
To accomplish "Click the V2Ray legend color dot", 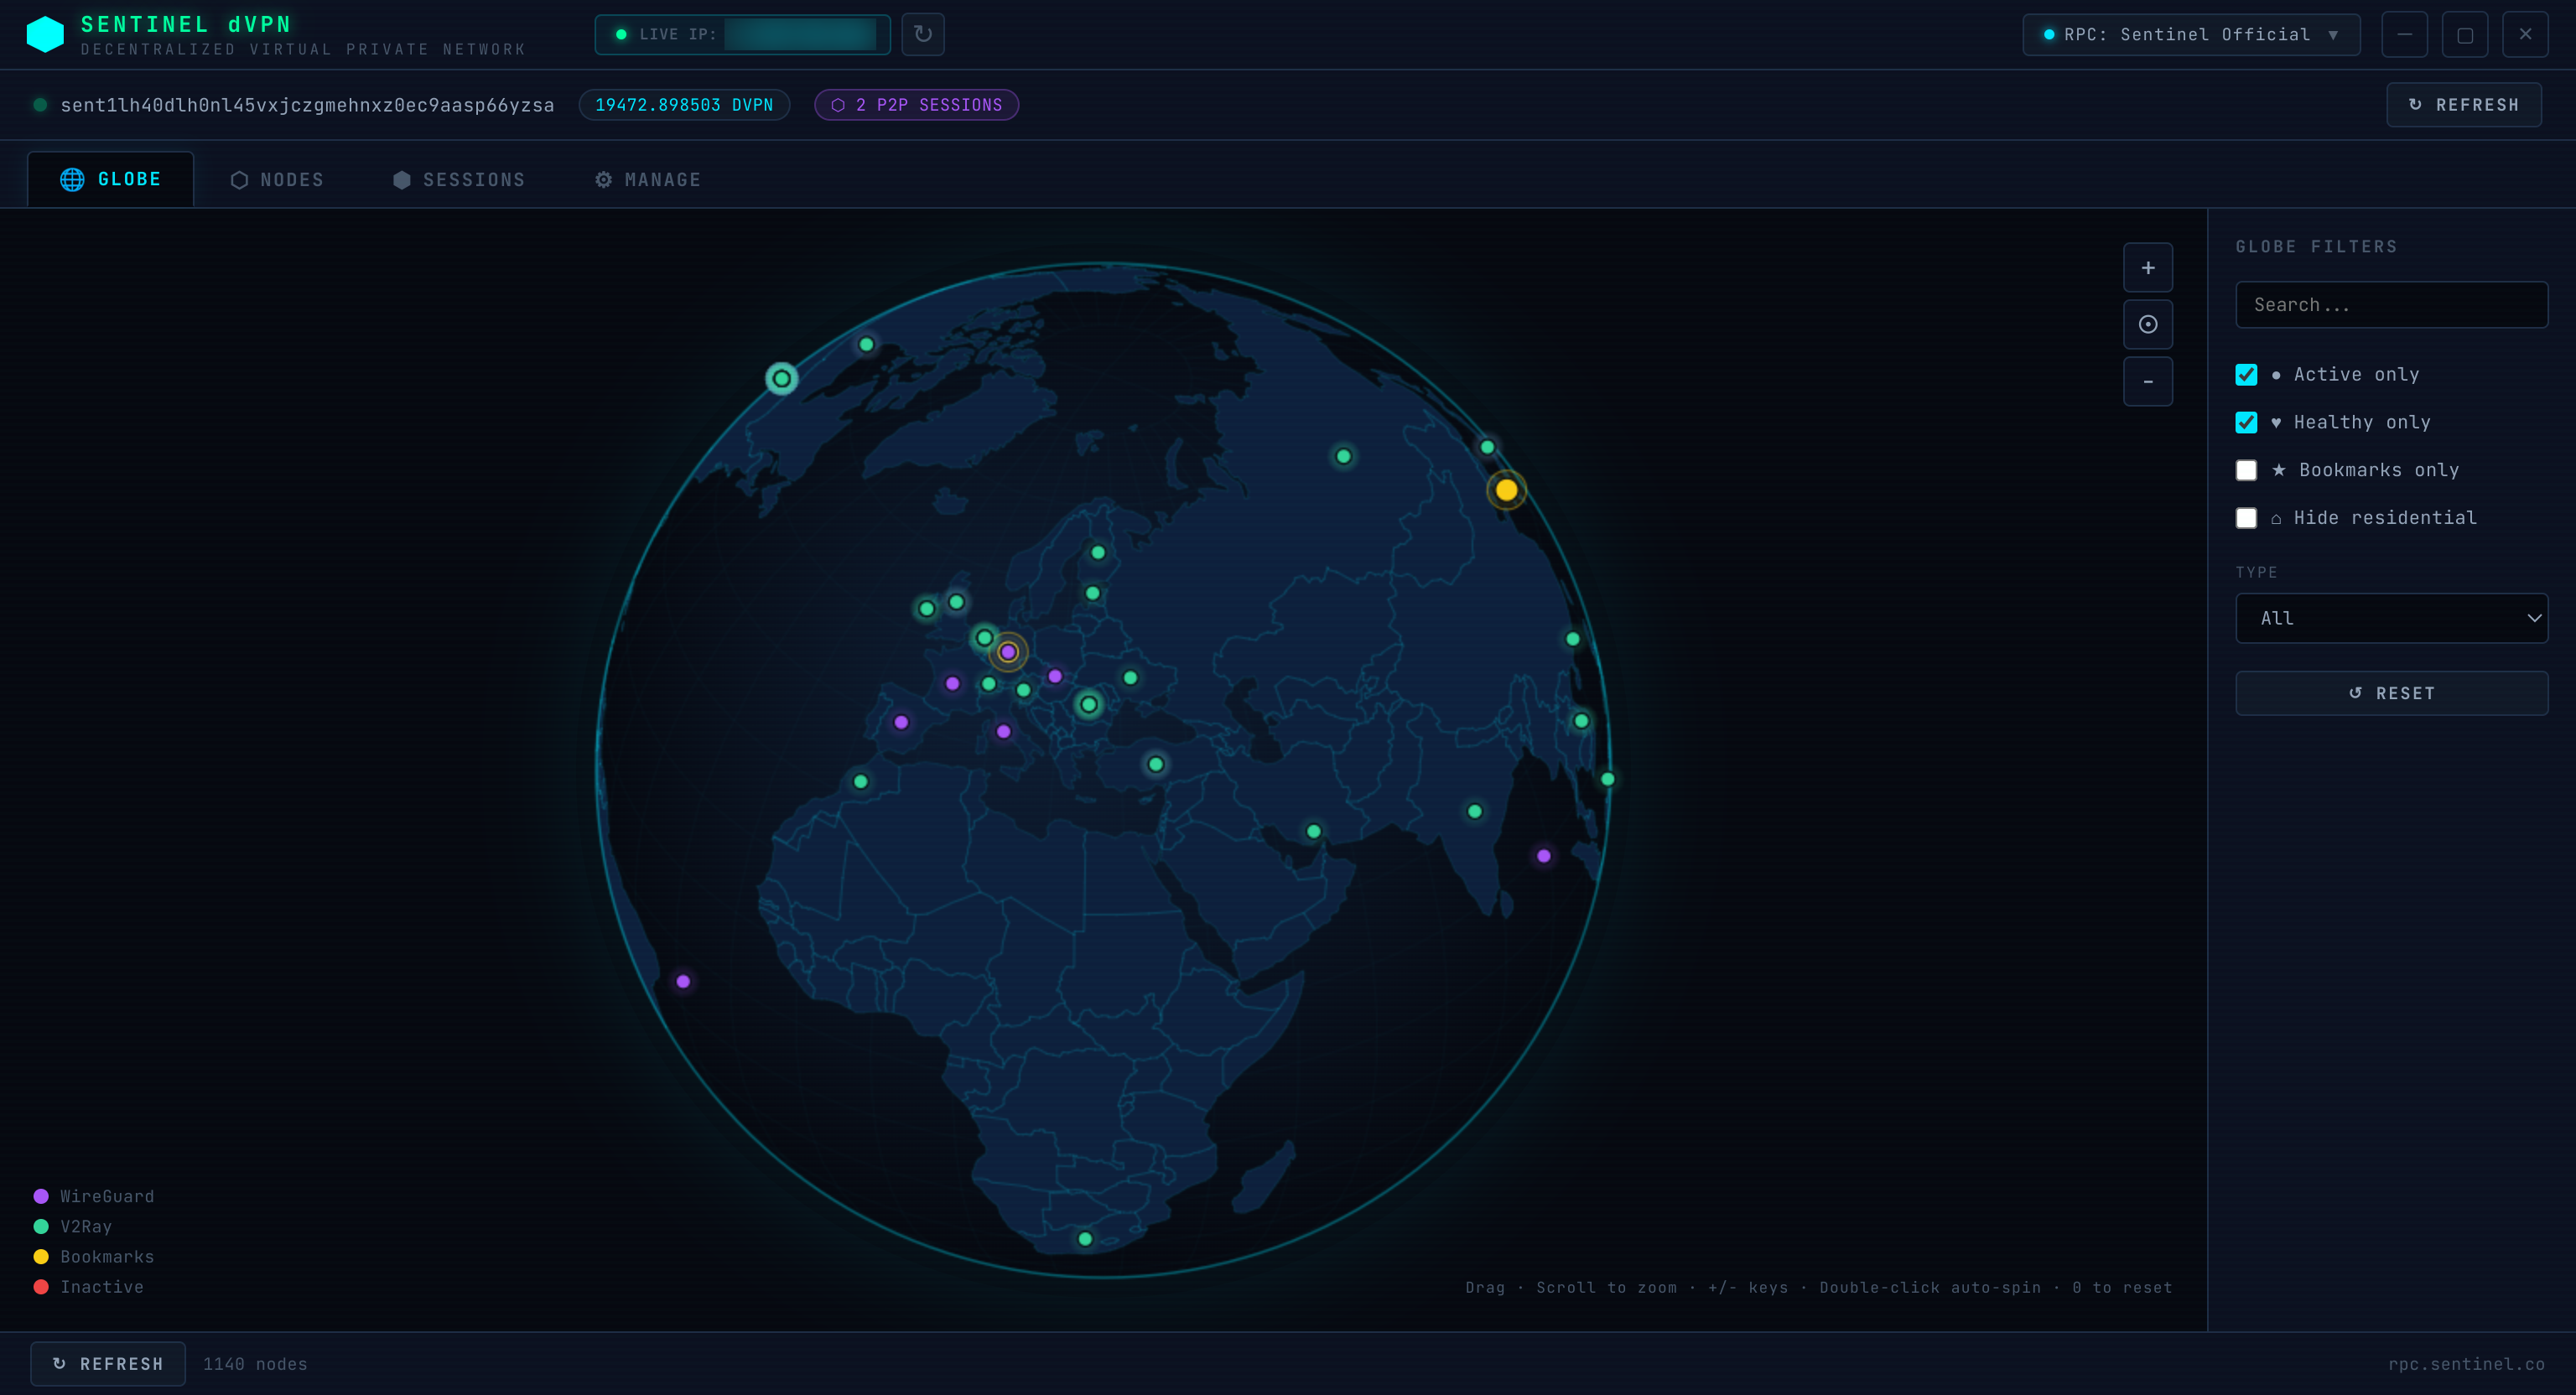I will [41, 1226].
